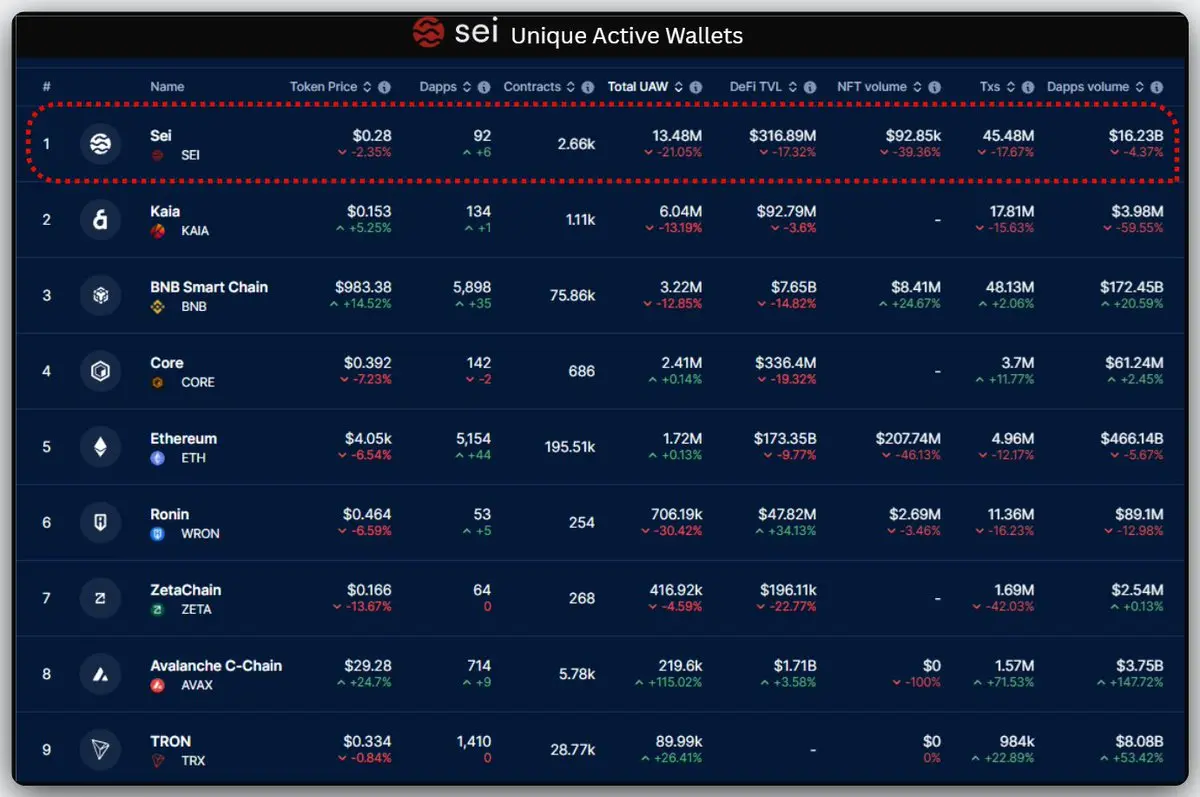The image size is (1200, 797).
Task: Click the Ronin chain name
Action: tap(169, 514)
